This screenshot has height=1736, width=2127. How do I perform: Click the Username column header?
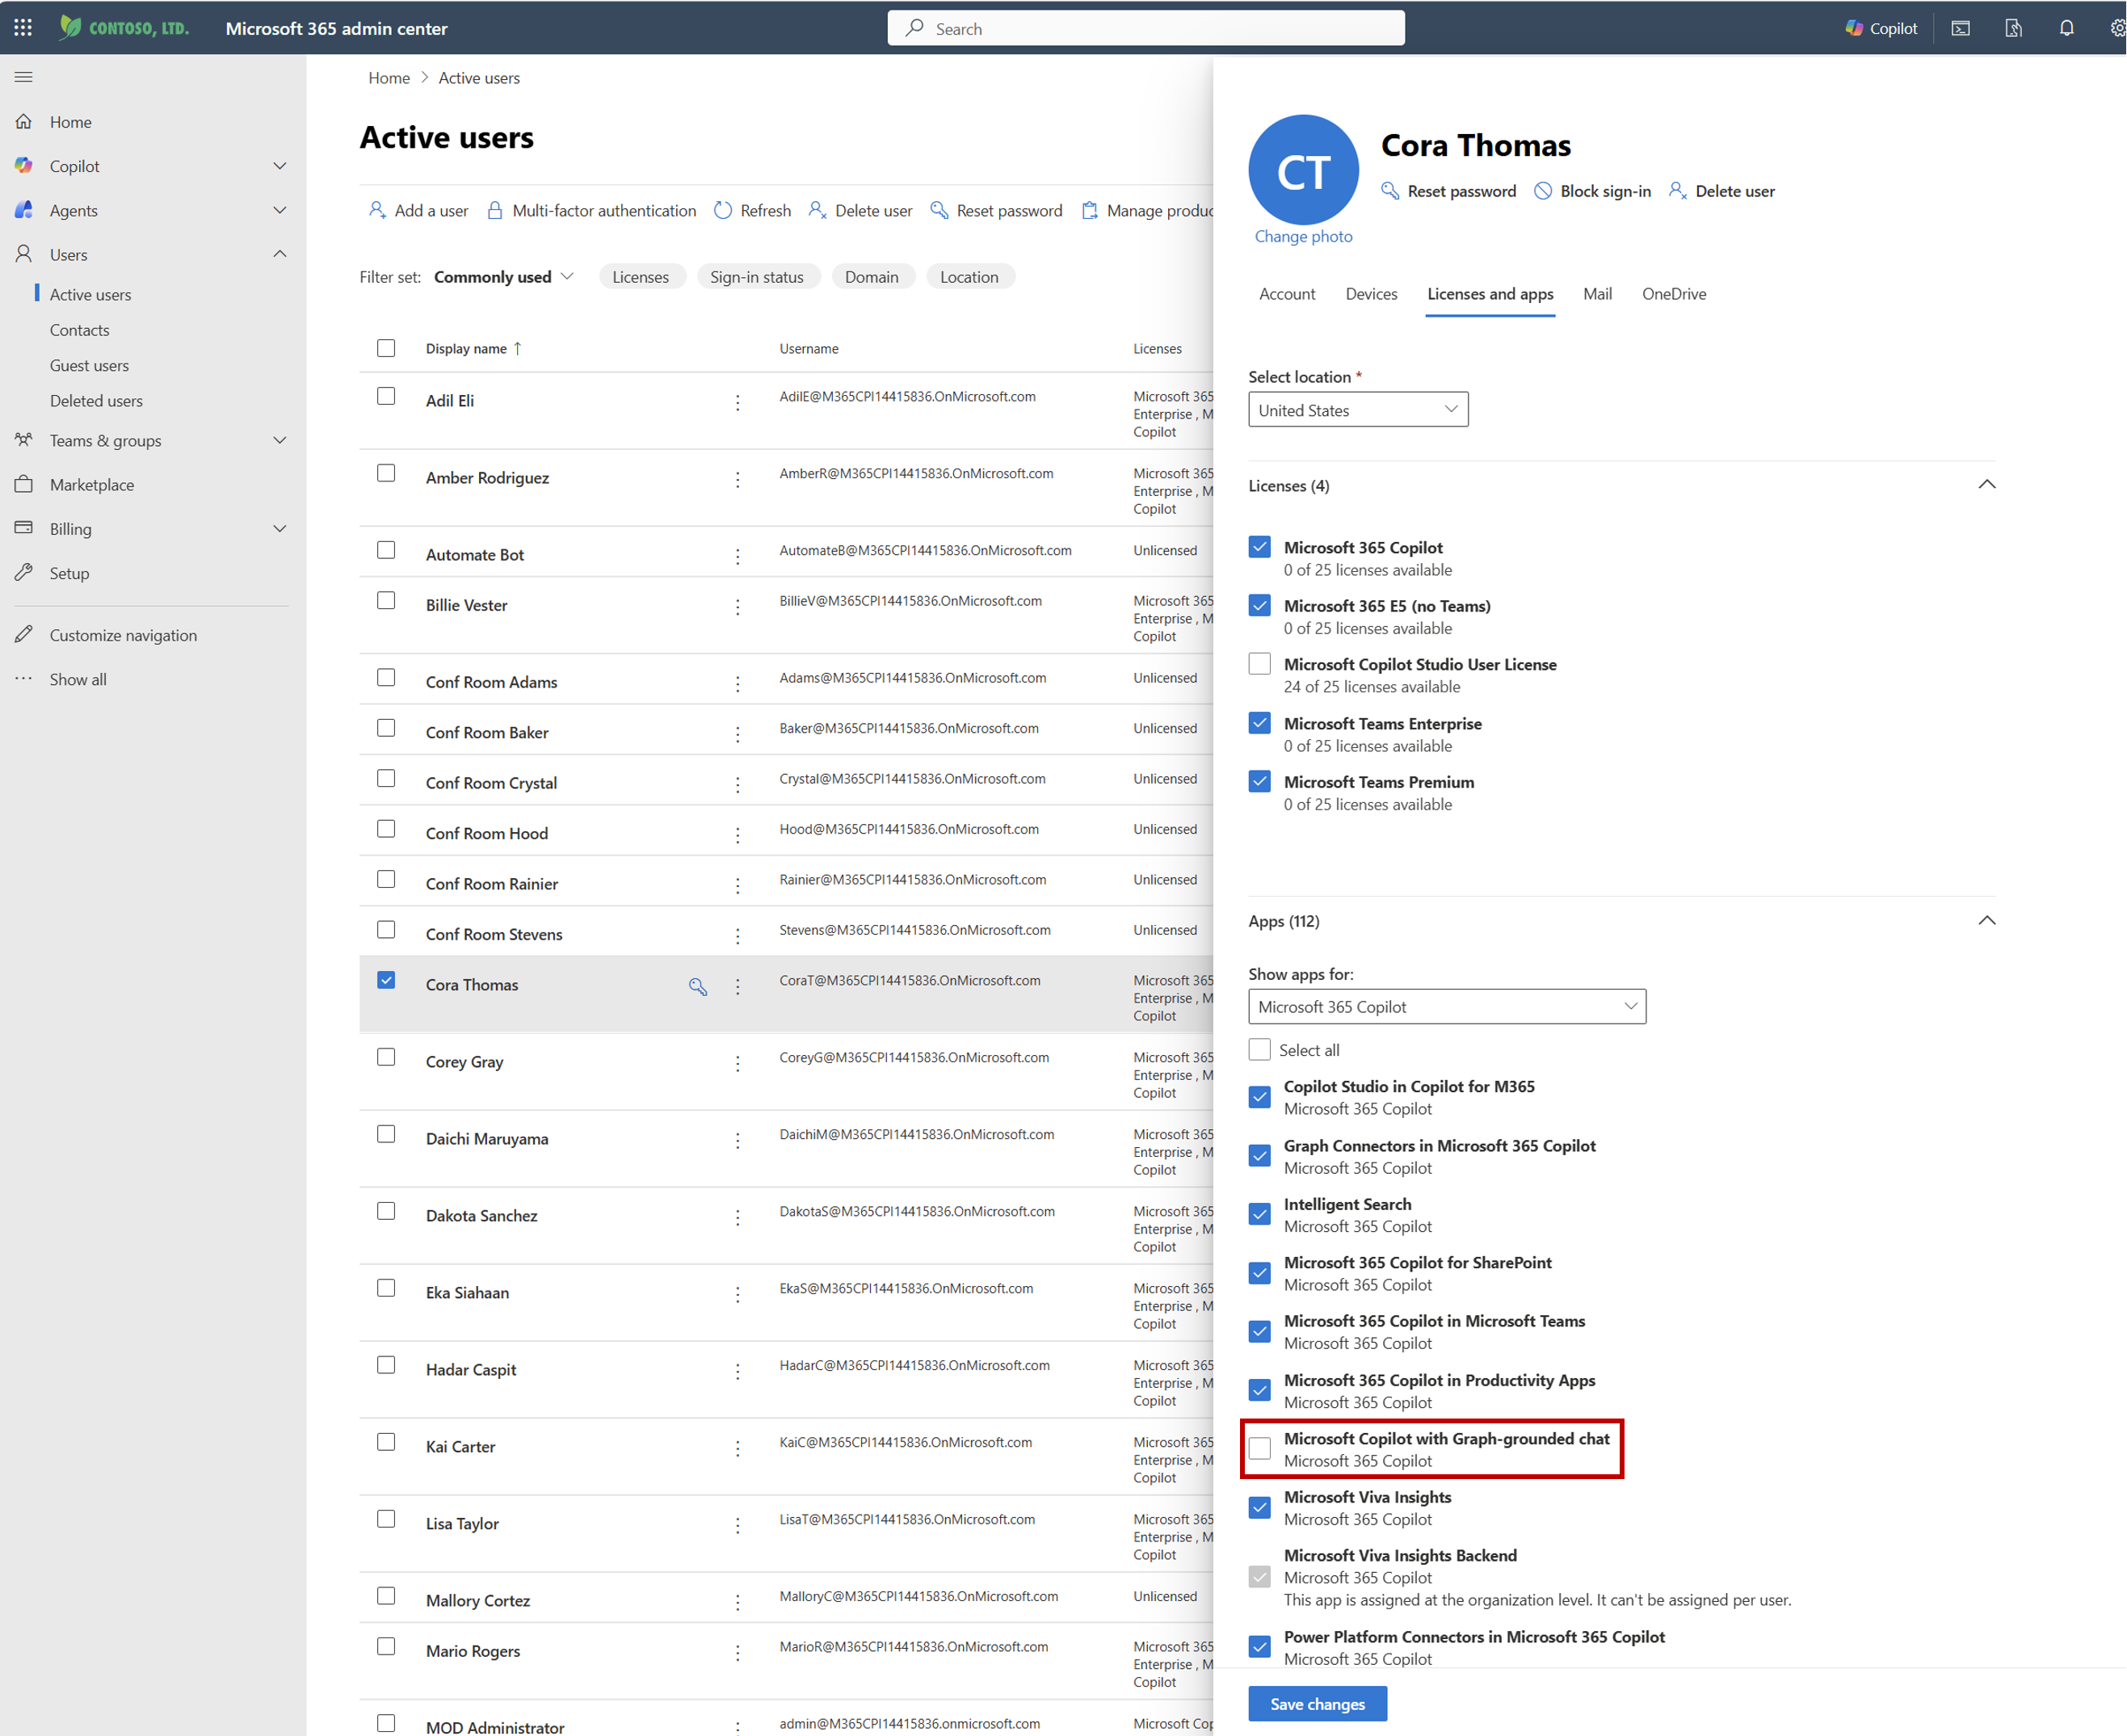click(809, 348)
